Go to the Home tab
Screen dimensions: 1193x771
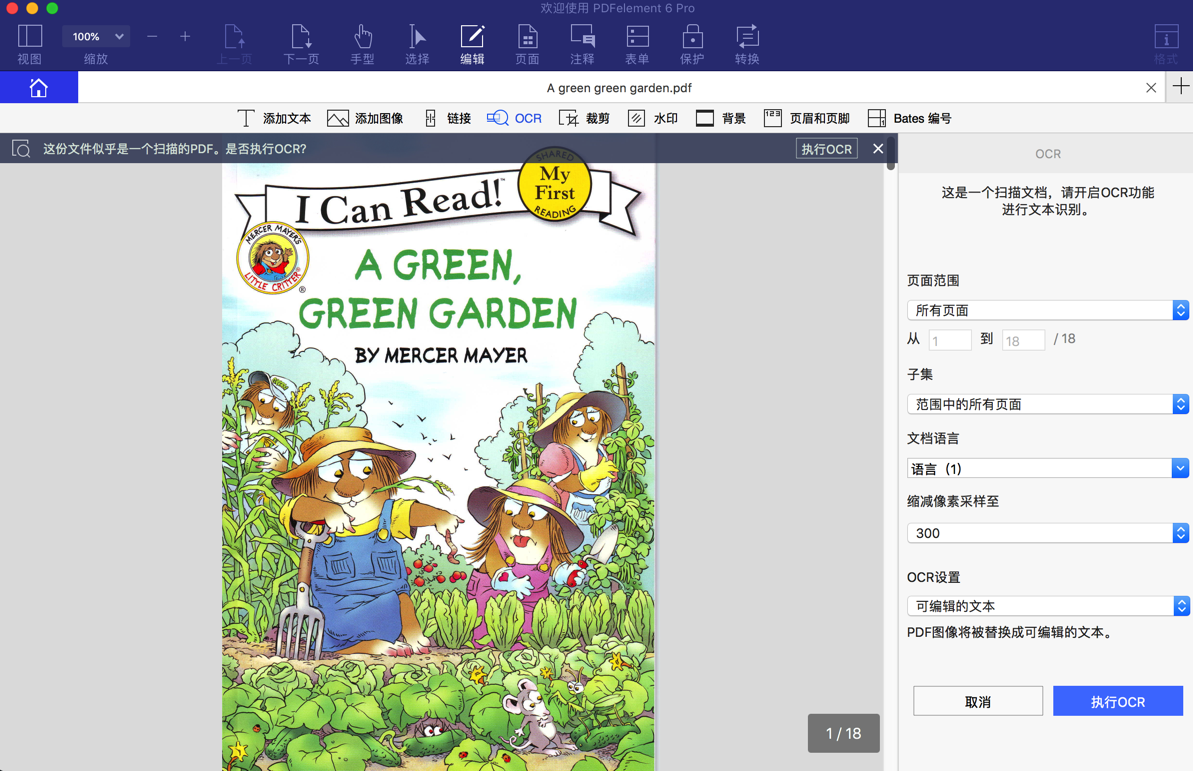pos(39,88)
